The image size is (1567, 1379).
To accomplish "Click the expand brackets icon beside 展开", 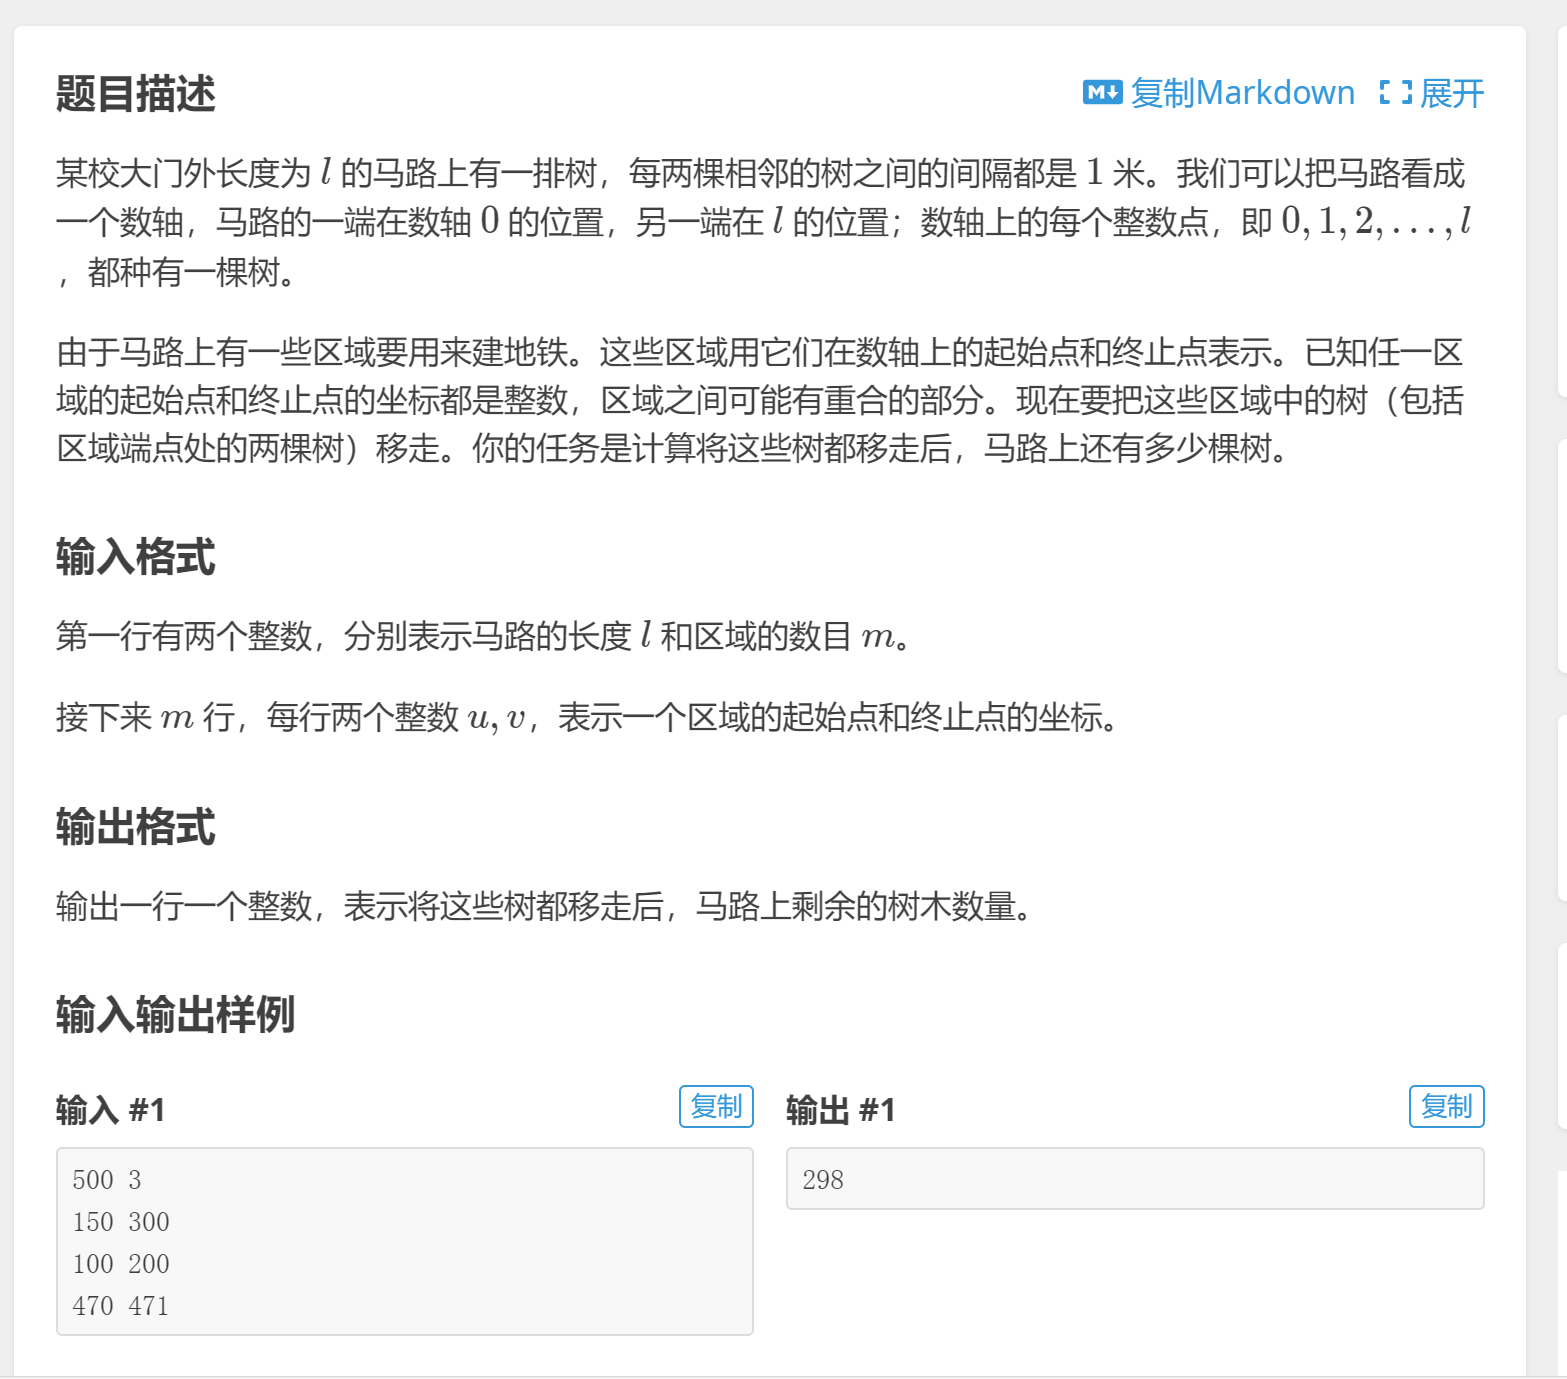I will [x=1395, y=93].
